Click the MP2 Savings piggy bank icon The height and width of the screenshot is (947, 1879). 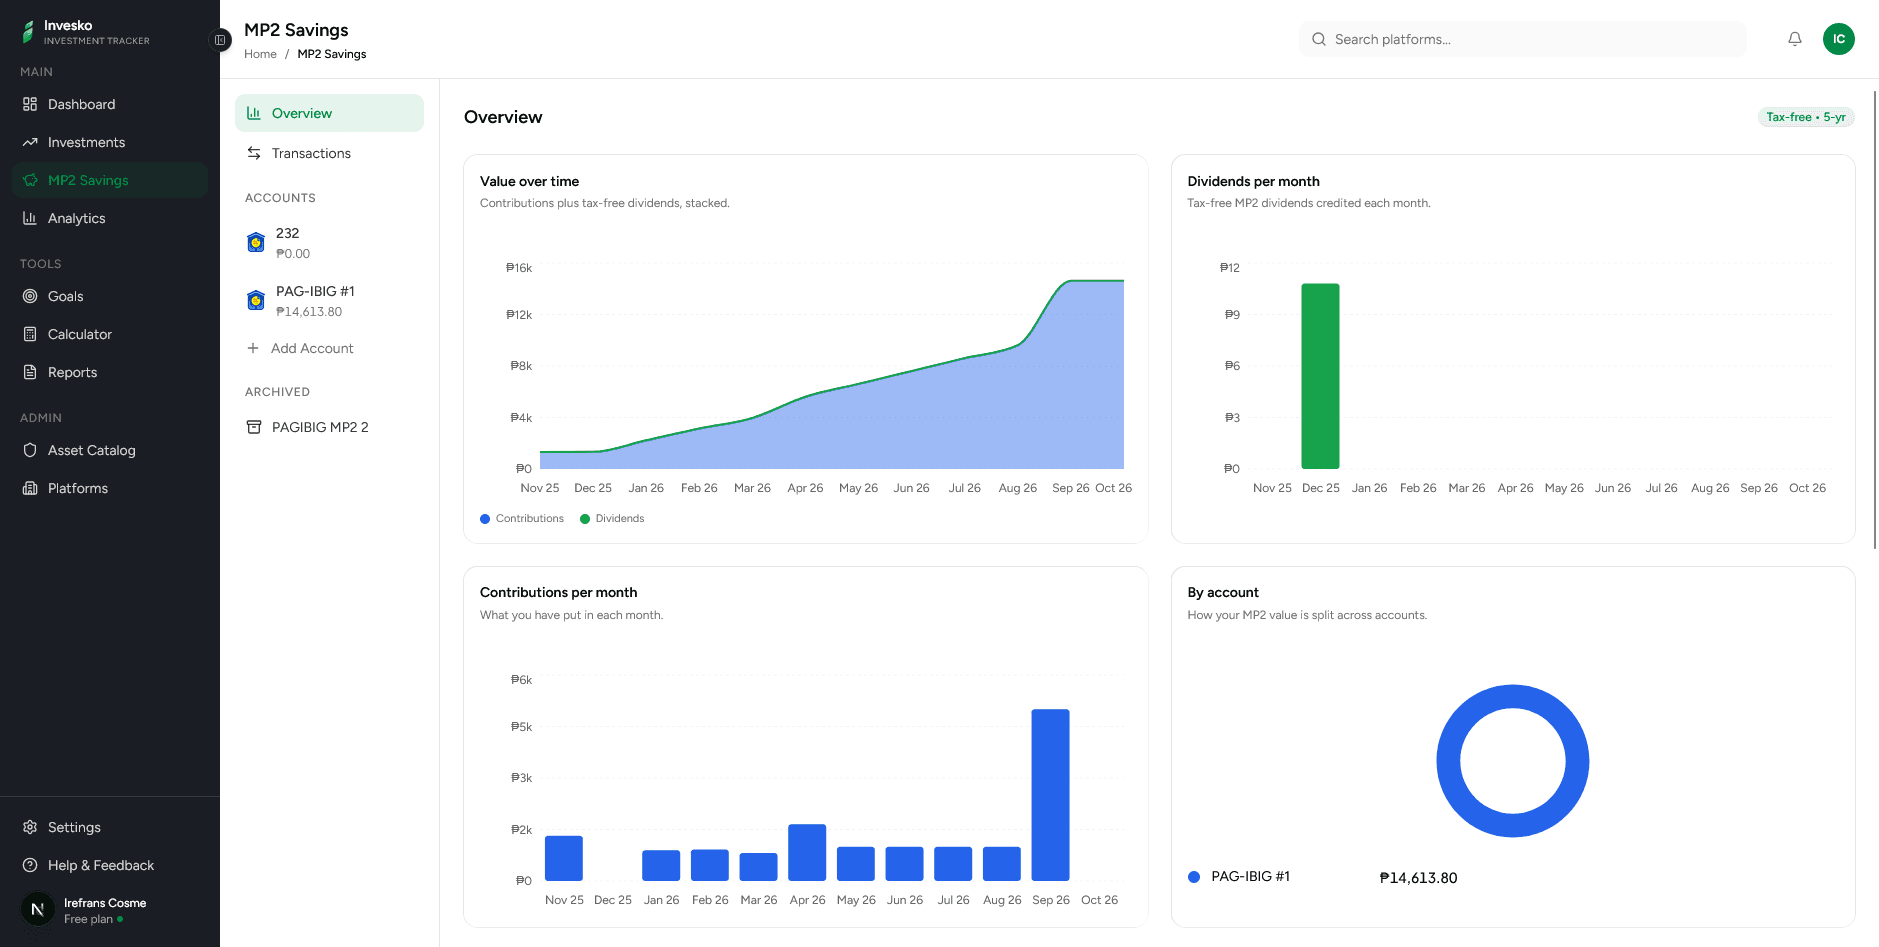[30, 180]
